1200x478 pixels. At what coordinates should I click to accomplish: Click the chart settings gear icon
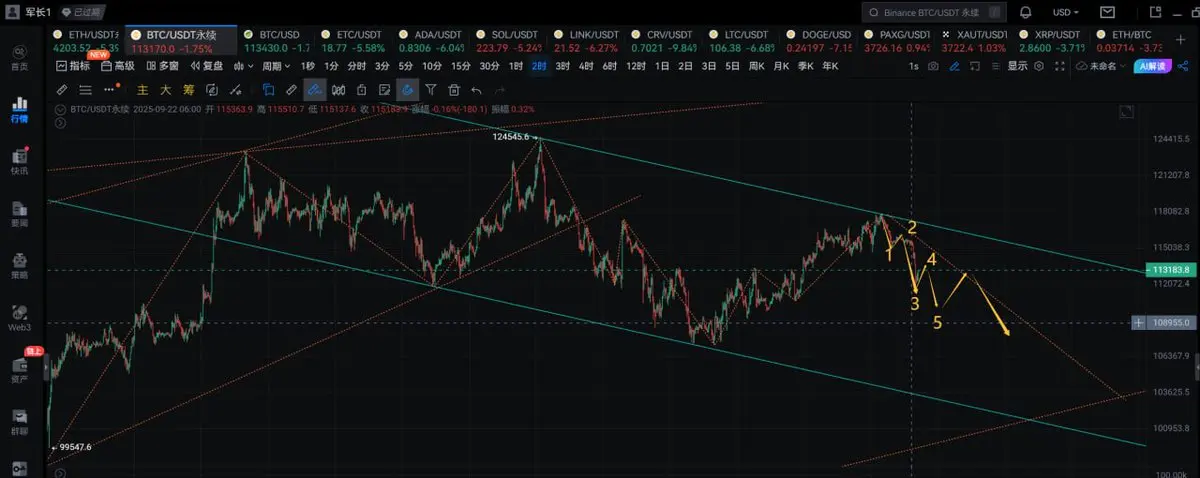click(1039, 65)
